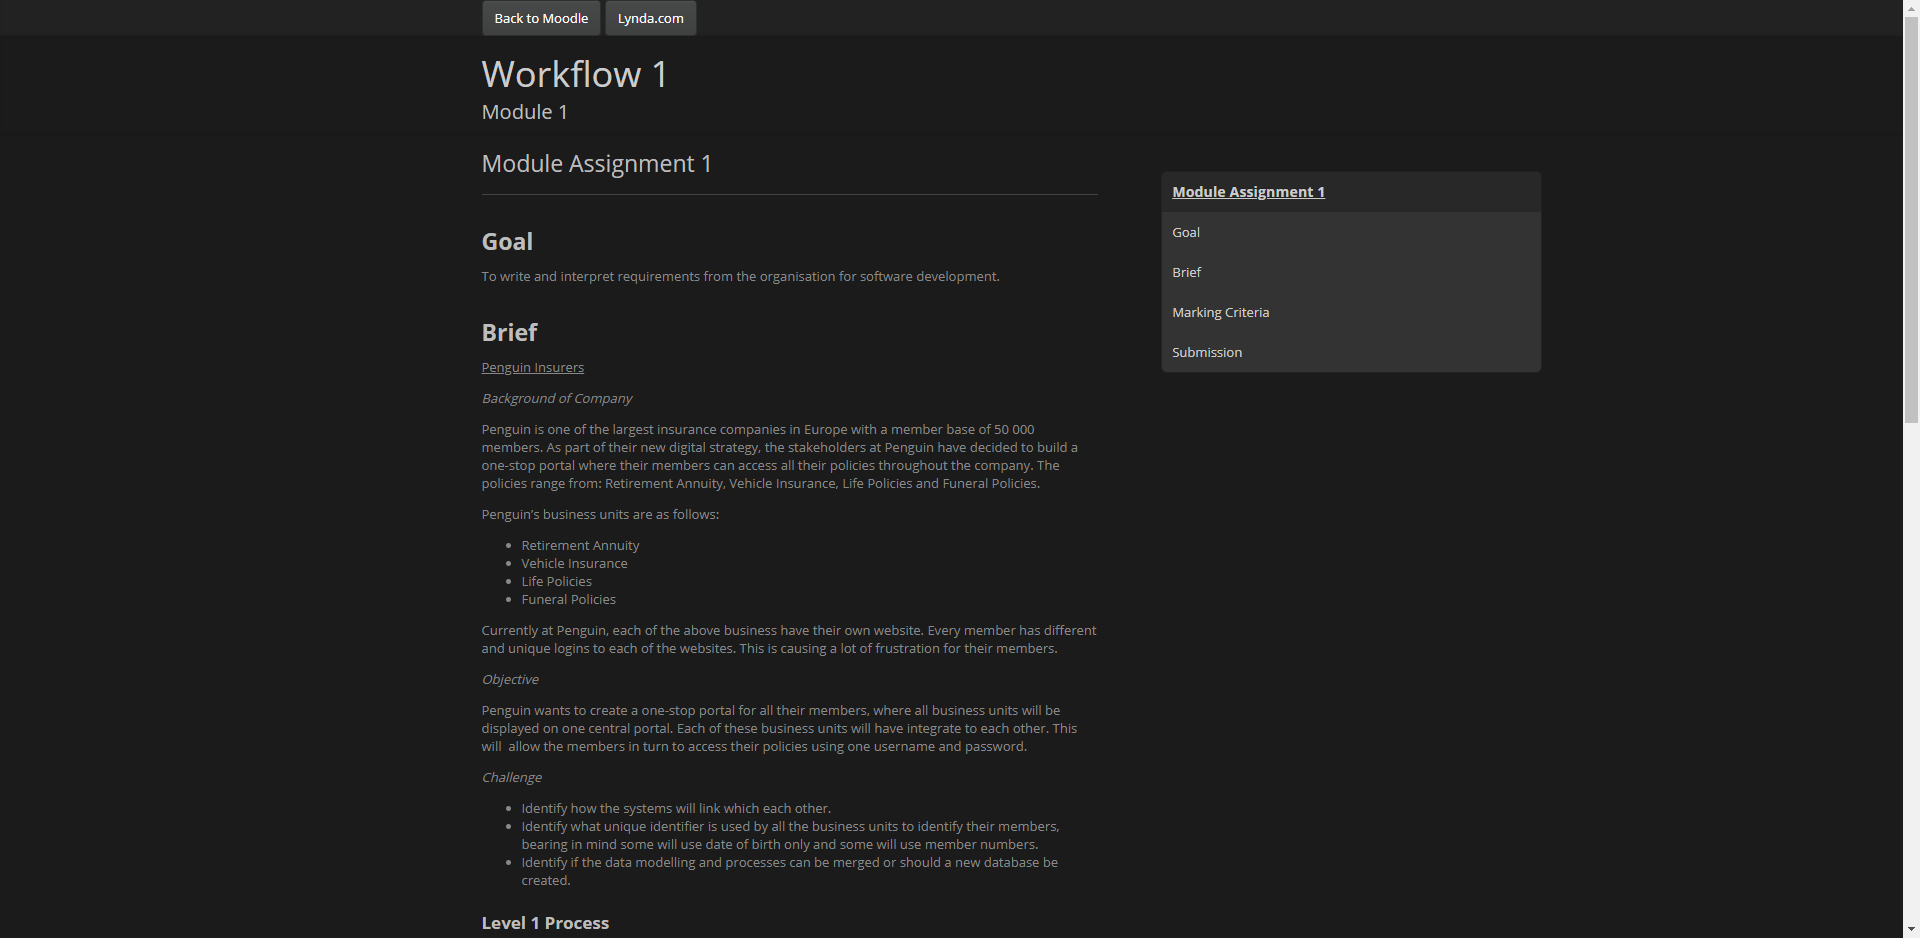Click the Module 1 subtitle

[x=523, y=112]
